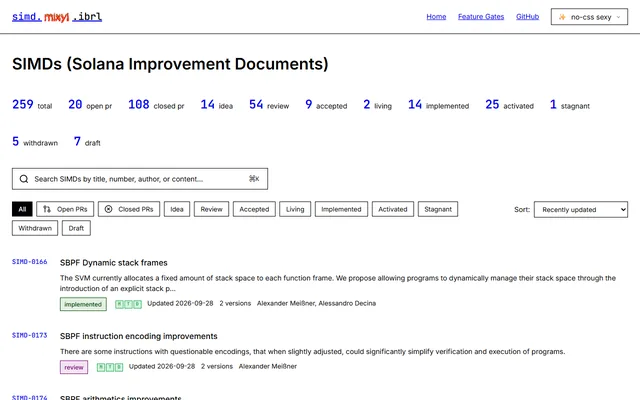Viewport: 640px width, 400px height.
Task: Click the review status badge
Action: coord(74,367)
